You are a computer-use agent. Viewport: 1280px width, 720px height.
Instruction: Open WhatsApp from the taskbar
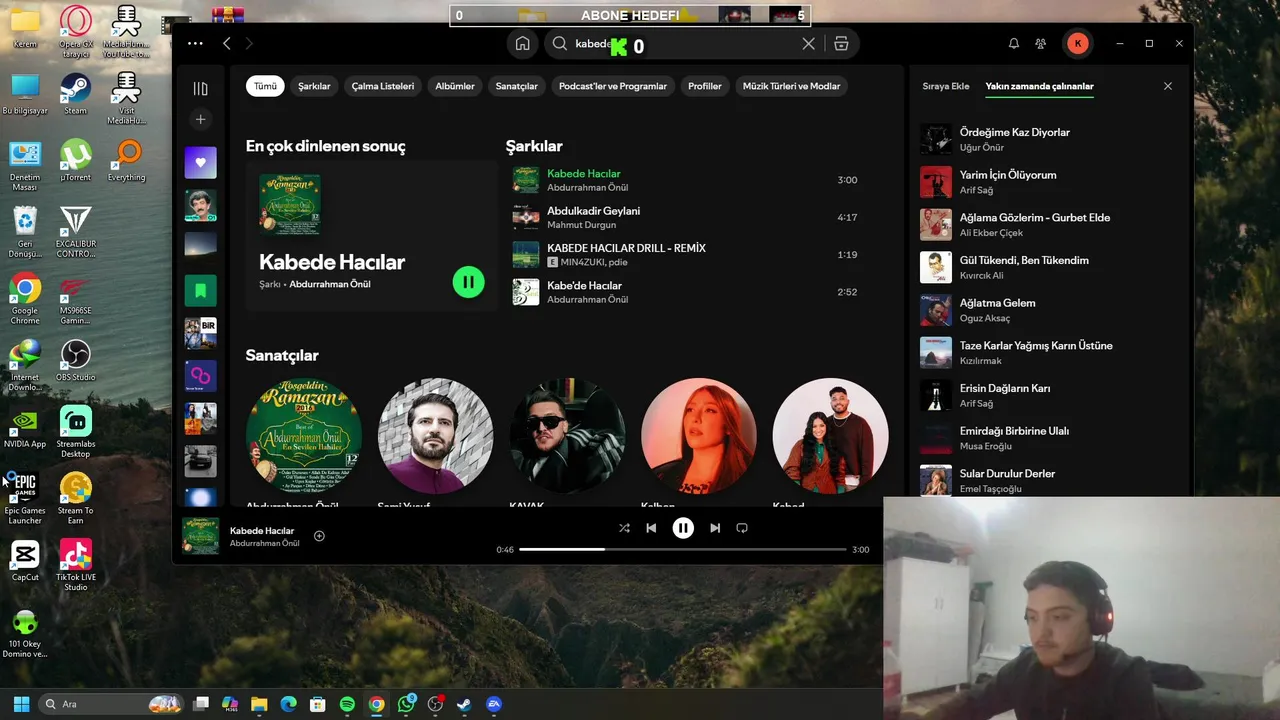[406, 704]
